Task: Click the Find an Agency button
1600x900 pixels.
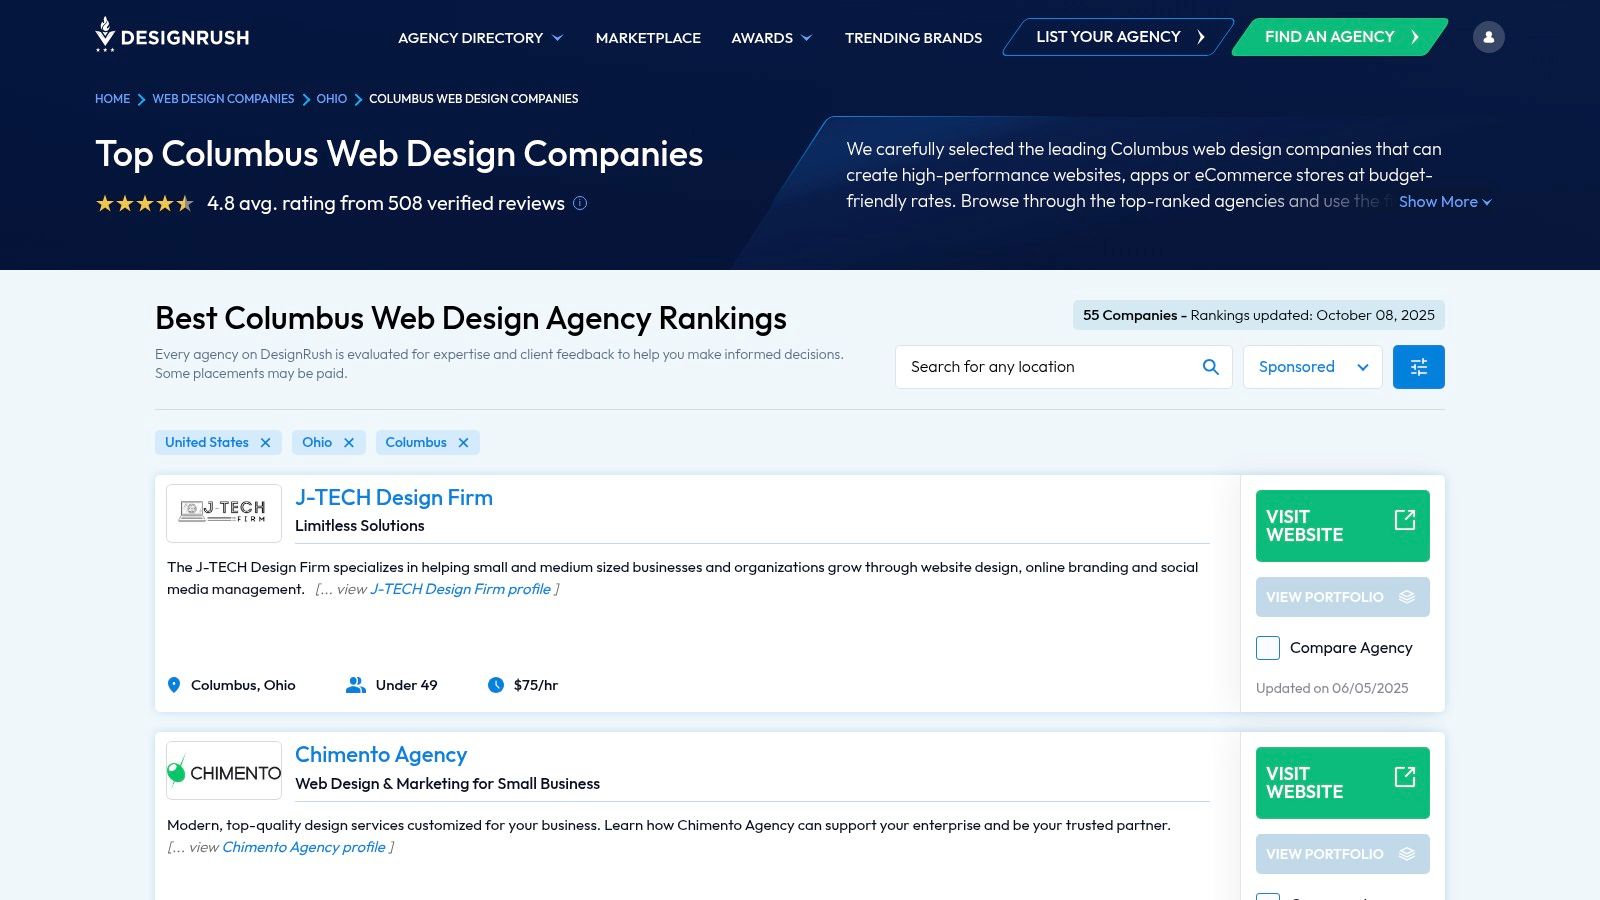Action: pyautogui.click(x=1340, y=37)
